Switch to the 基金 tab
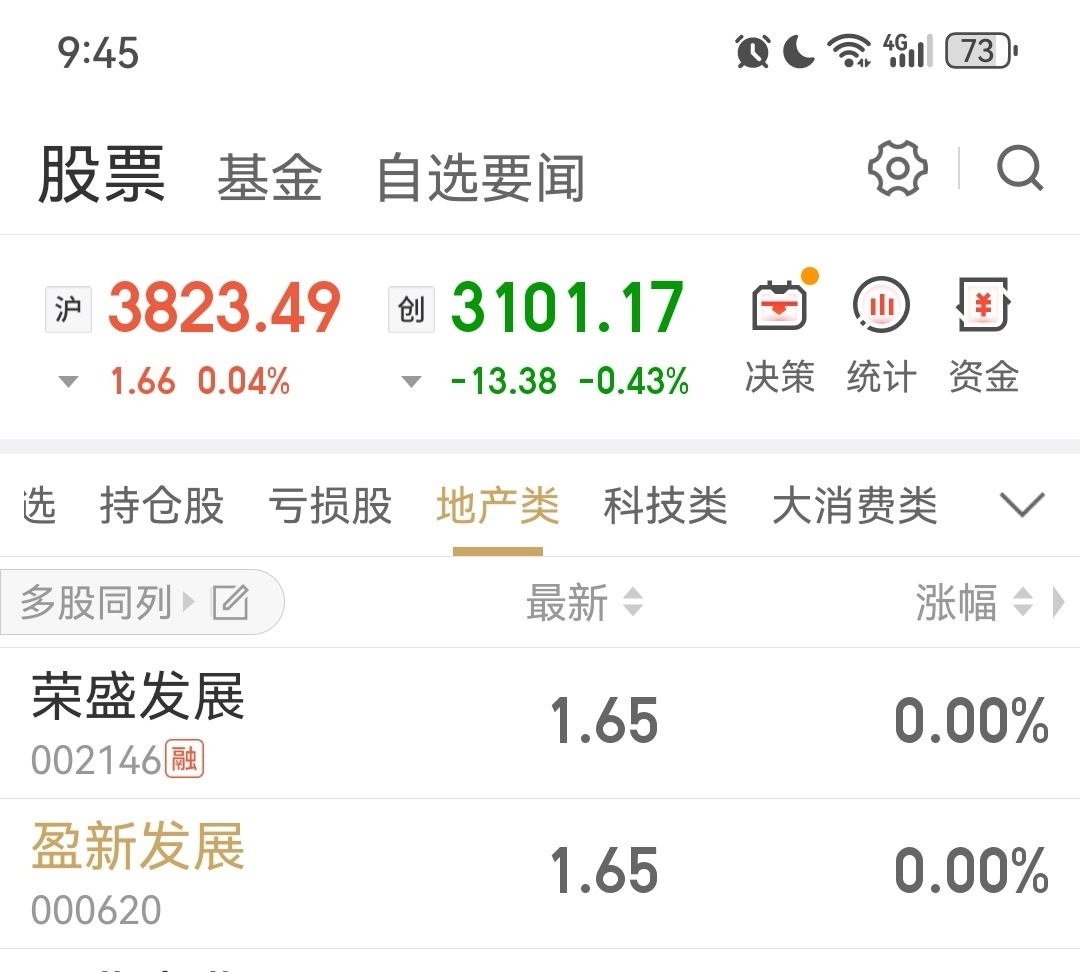This screenshot has height=972, width=1080. pos(270,178)
